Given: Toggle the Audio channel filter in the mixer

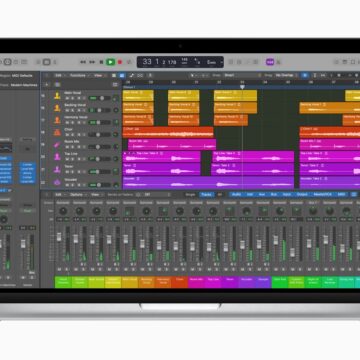Looking at the screenshot, I should [236, 194].
